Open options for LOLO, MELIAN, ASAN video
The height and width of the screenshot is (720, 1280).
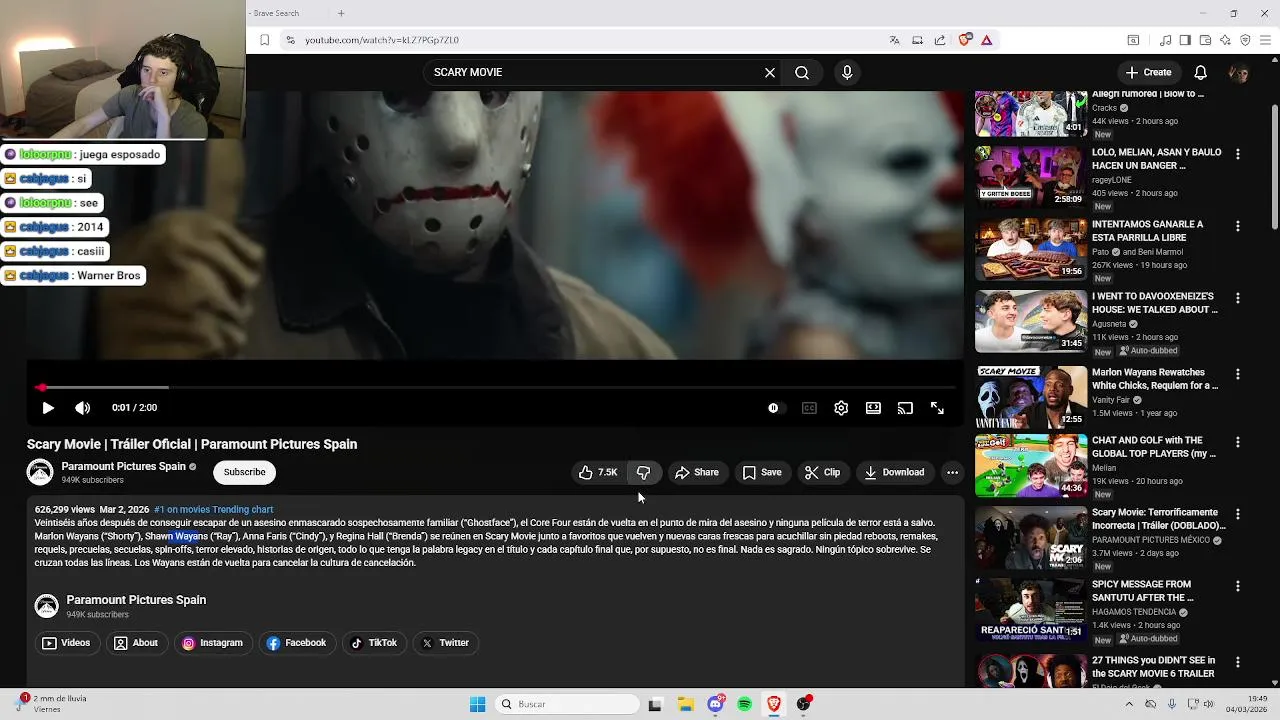point(1238,154)
